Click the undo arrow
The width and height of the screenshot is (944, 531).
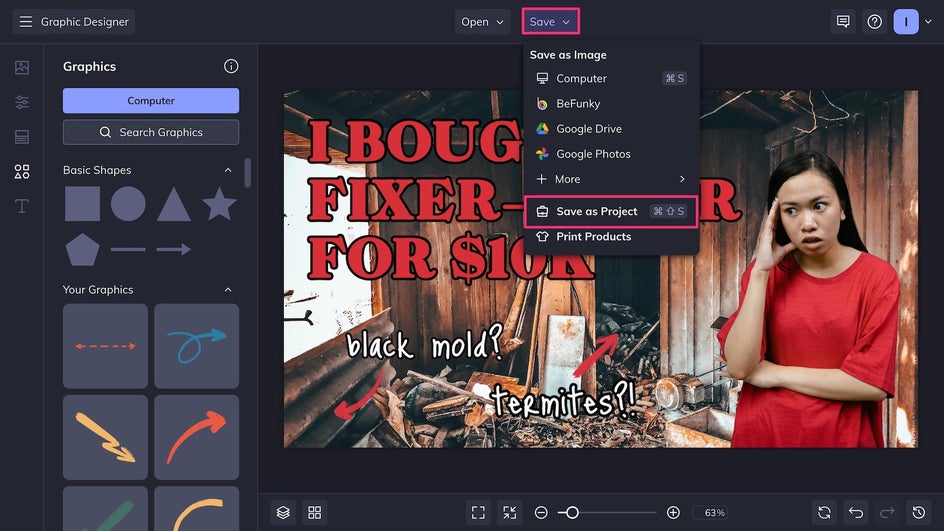pos(856,512)
